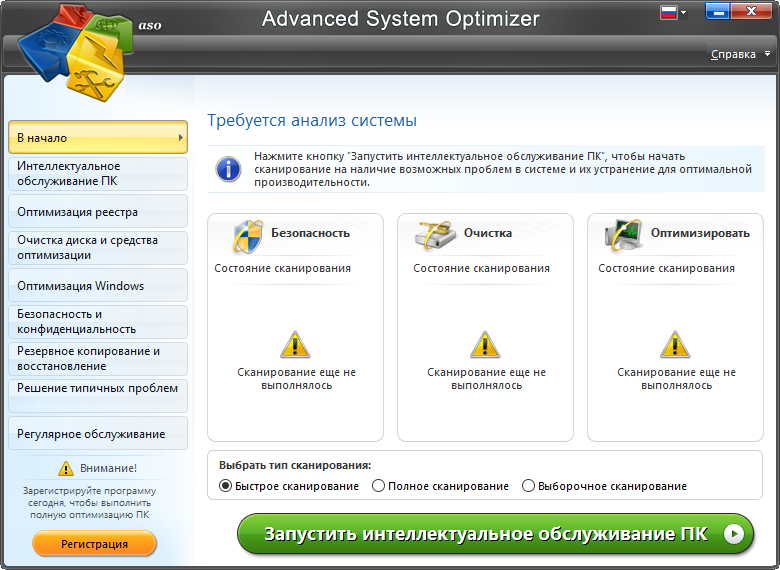The height and width of the screenshot is (570, 780).
Task: Click Состояние сканирования under Оптимизировать
Action: pos(667,268)
